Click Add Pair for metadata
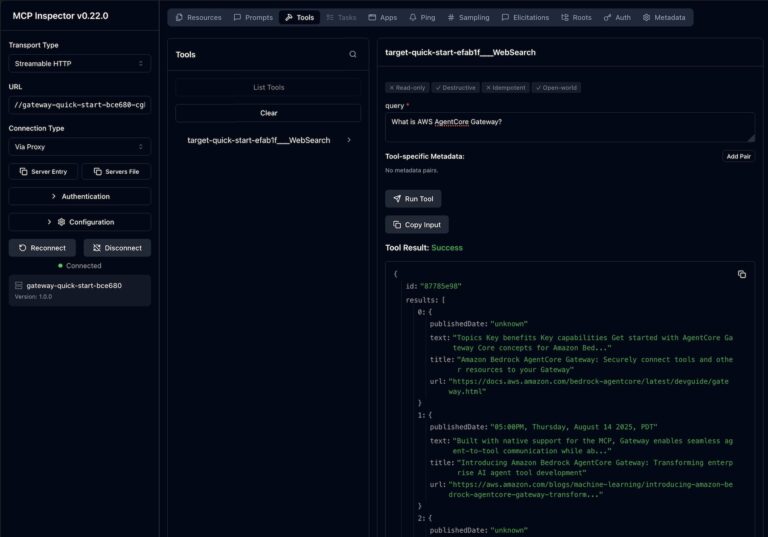 [739, 156]
